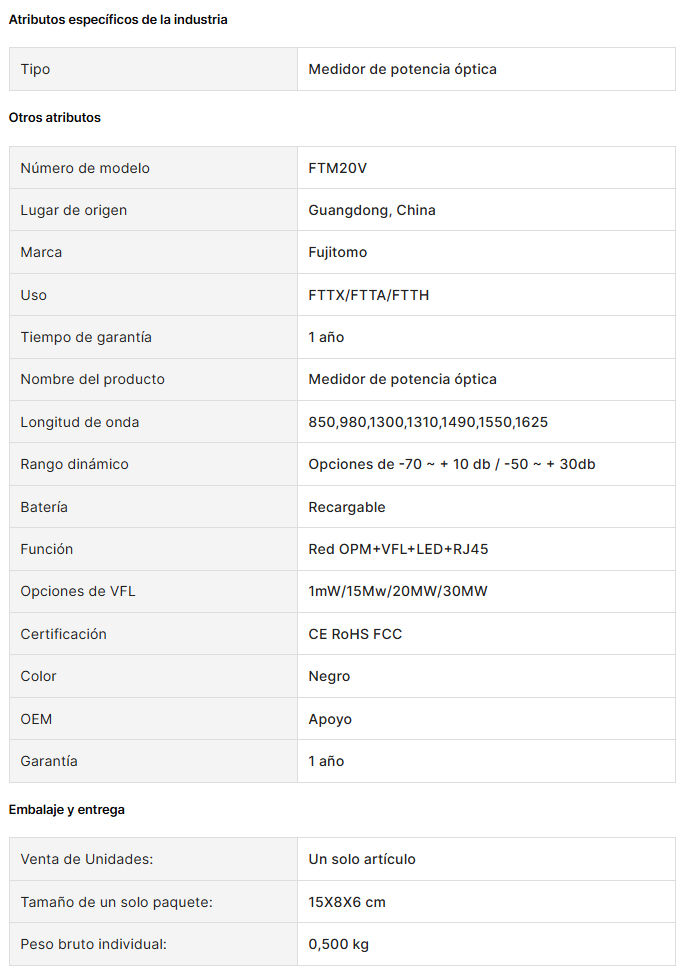Screen dimensions: 686x976
Task: Select the 'Recargable' battery value
Action: (x=347, y=507)
